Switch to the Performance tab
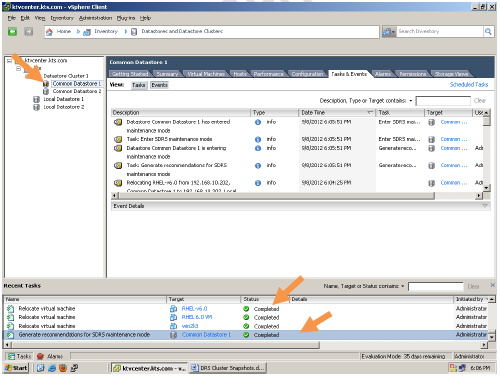500x379 pixels. pos(268,74)
